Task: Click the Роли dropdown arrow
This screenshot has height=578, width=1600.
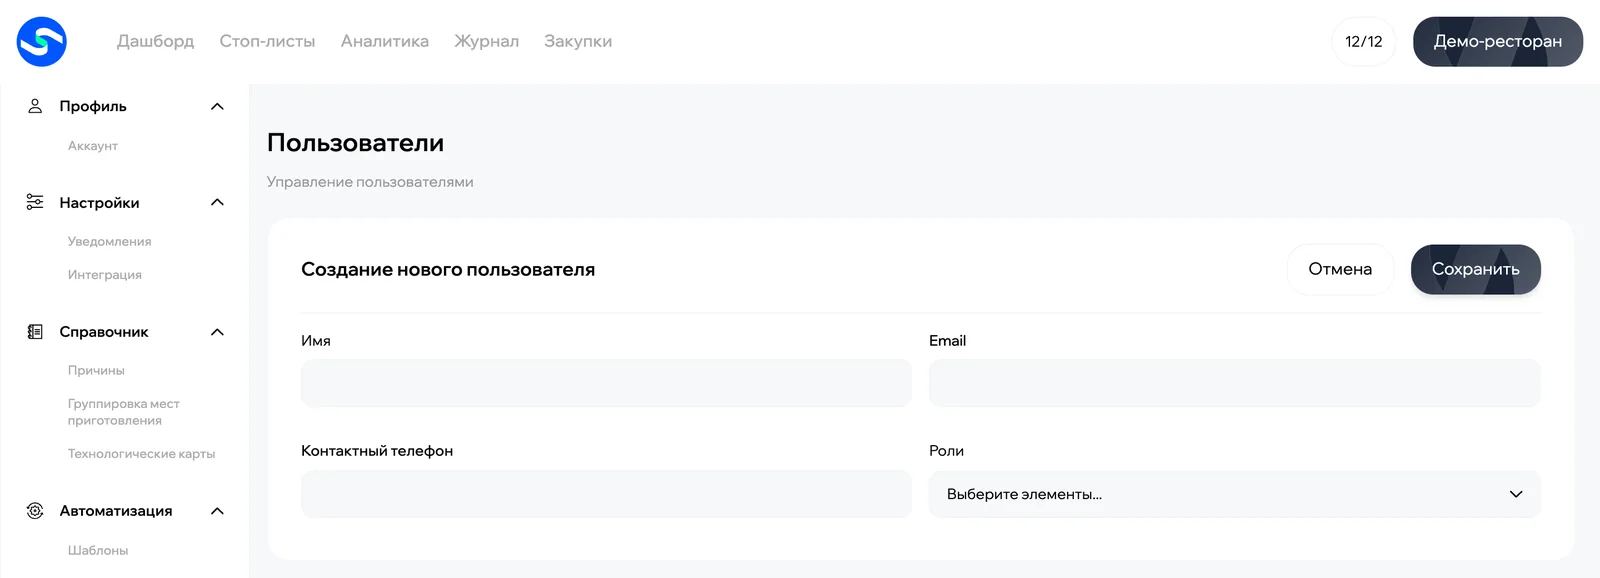Action: coord(1516,494)
